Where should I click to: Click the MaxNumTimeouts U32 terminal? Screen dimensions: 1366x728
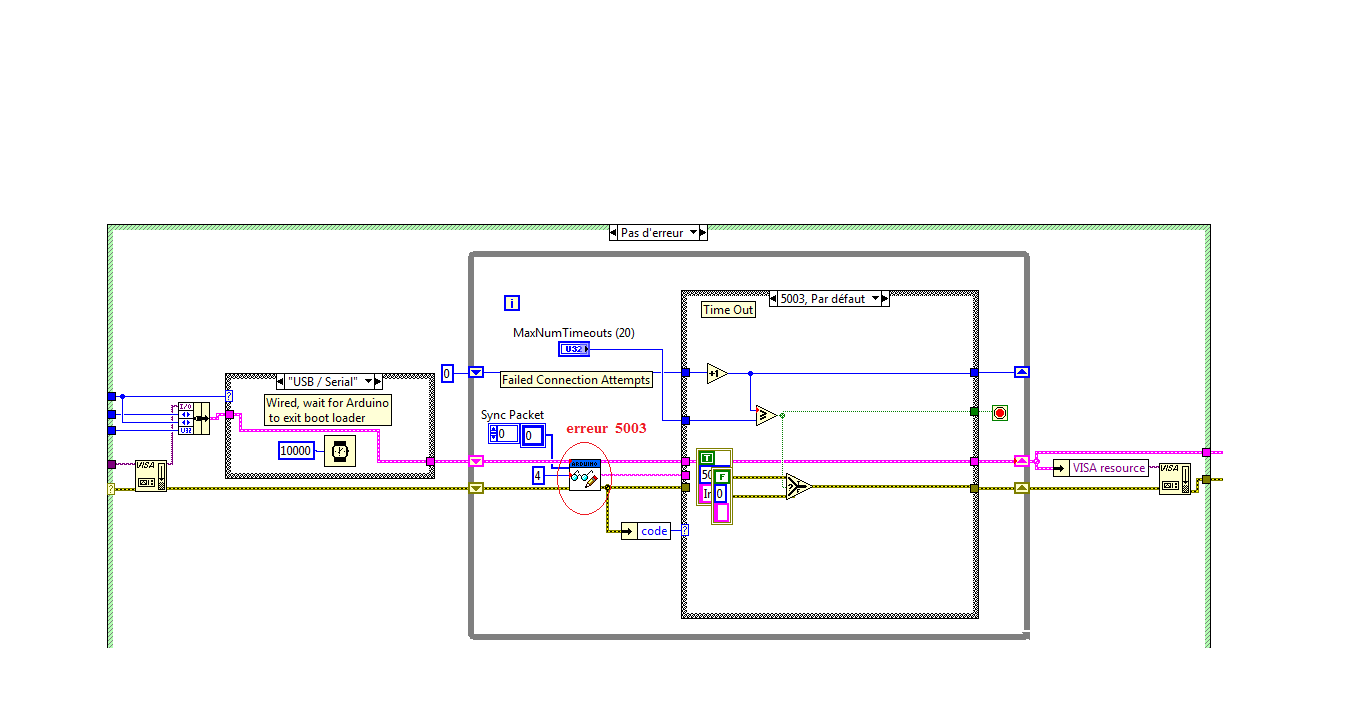coord(574,349)
